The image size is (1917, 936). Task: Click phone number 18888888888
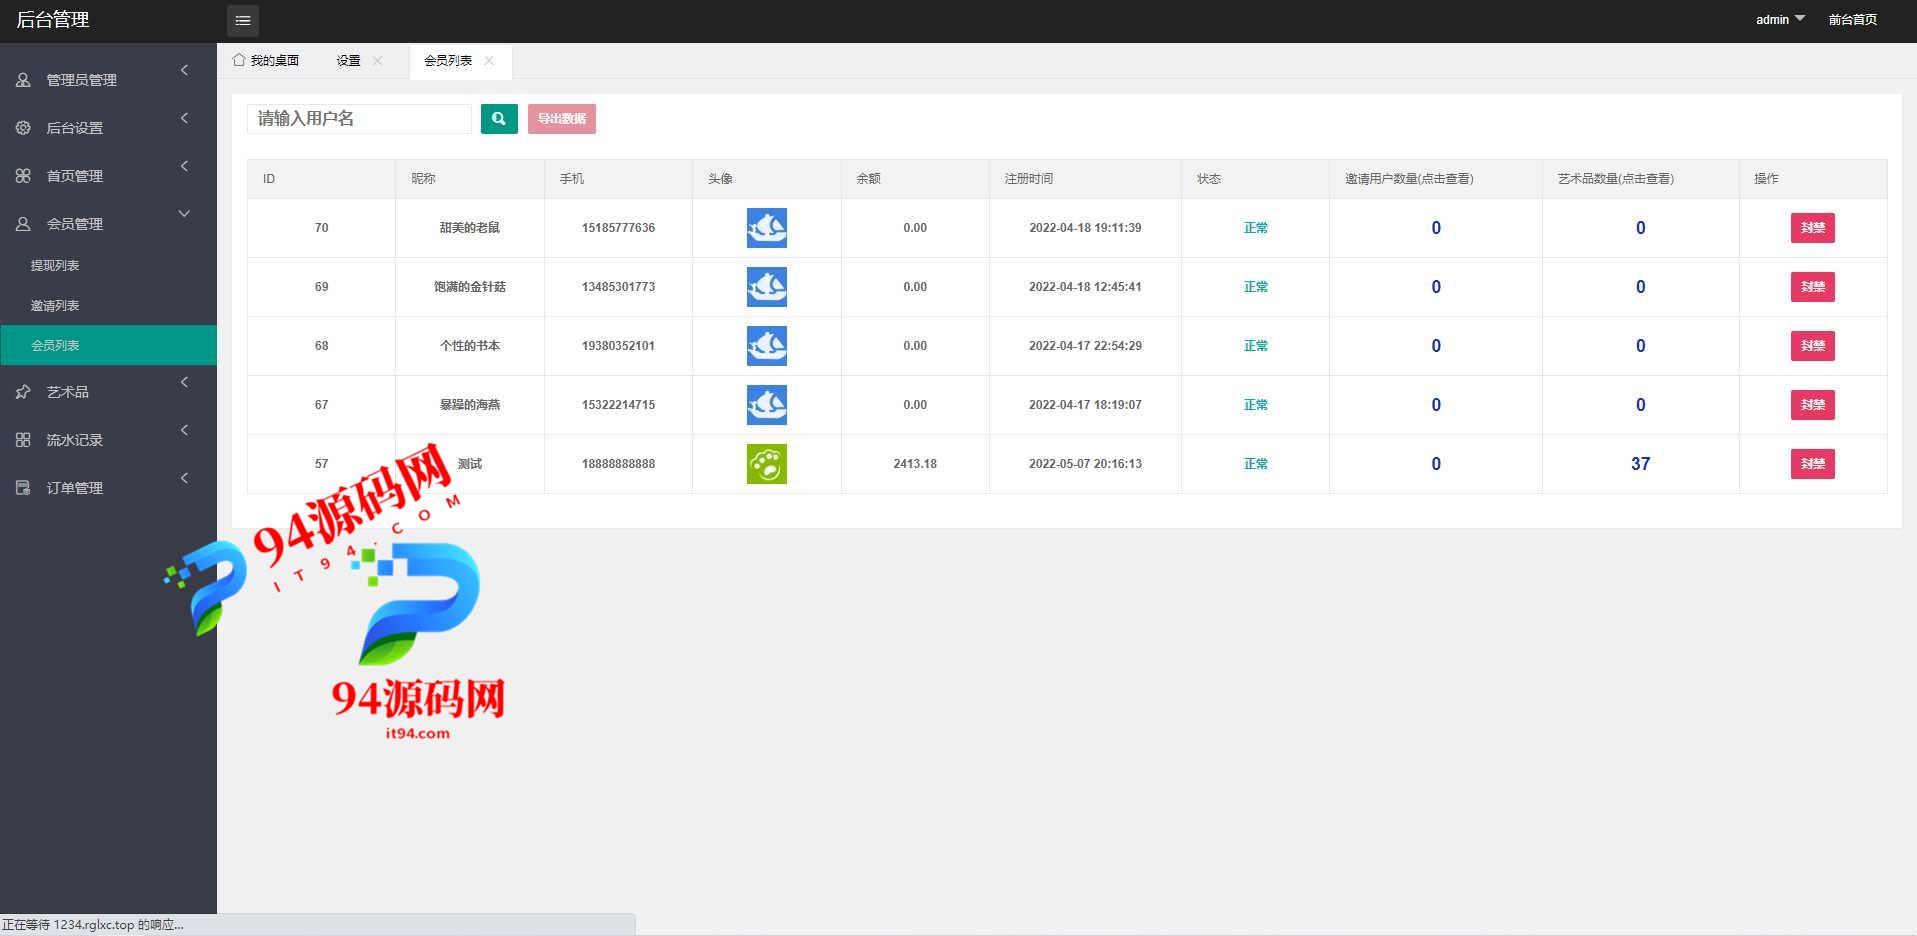(x=618, y=464)
